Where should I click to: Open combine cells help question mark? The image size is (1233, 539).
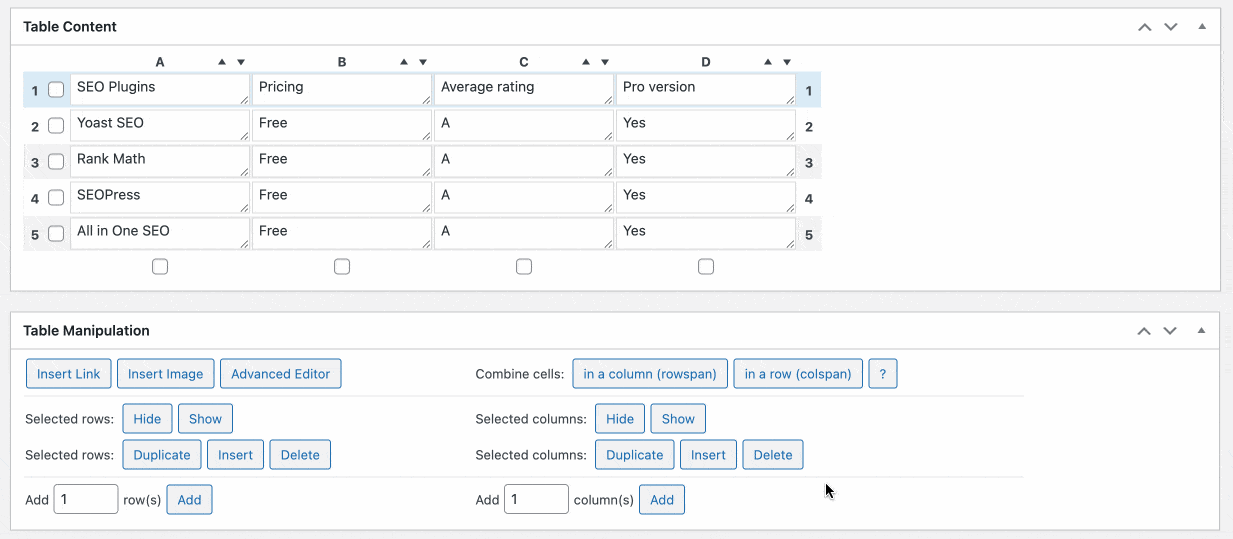click(883, 374)
